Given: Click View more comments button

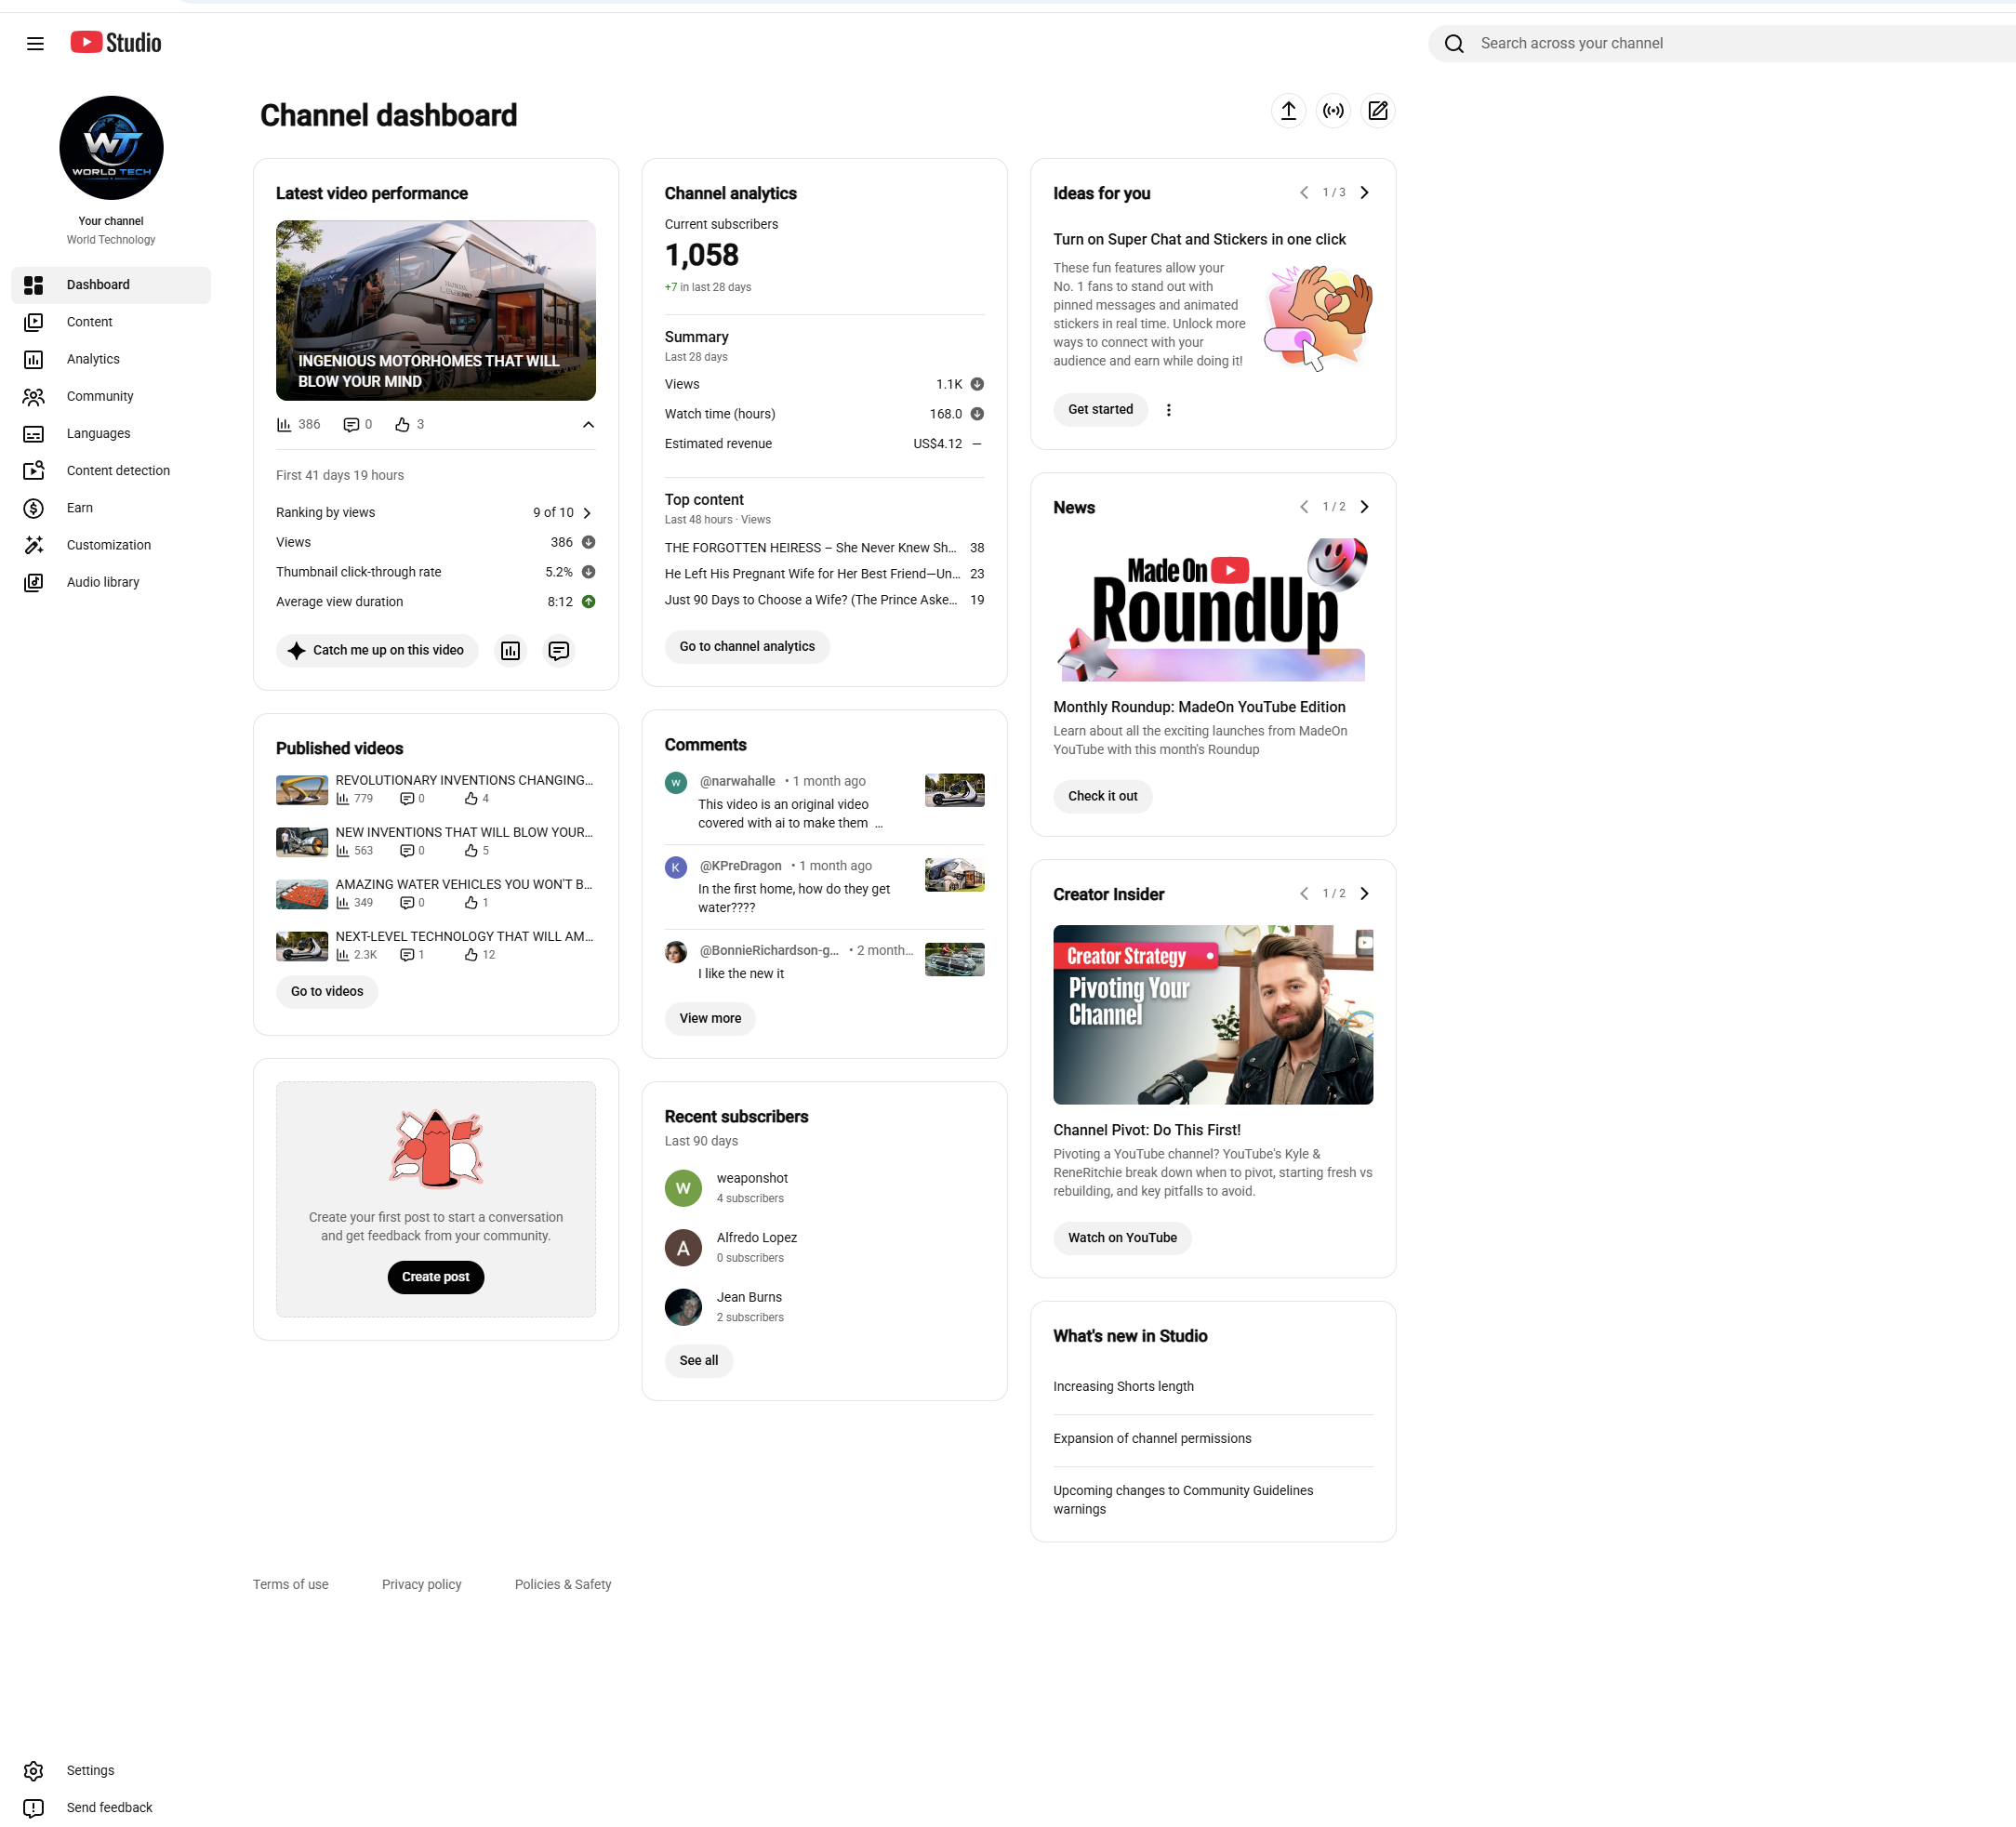Looking at the screenshot, I should point(710,1019).
